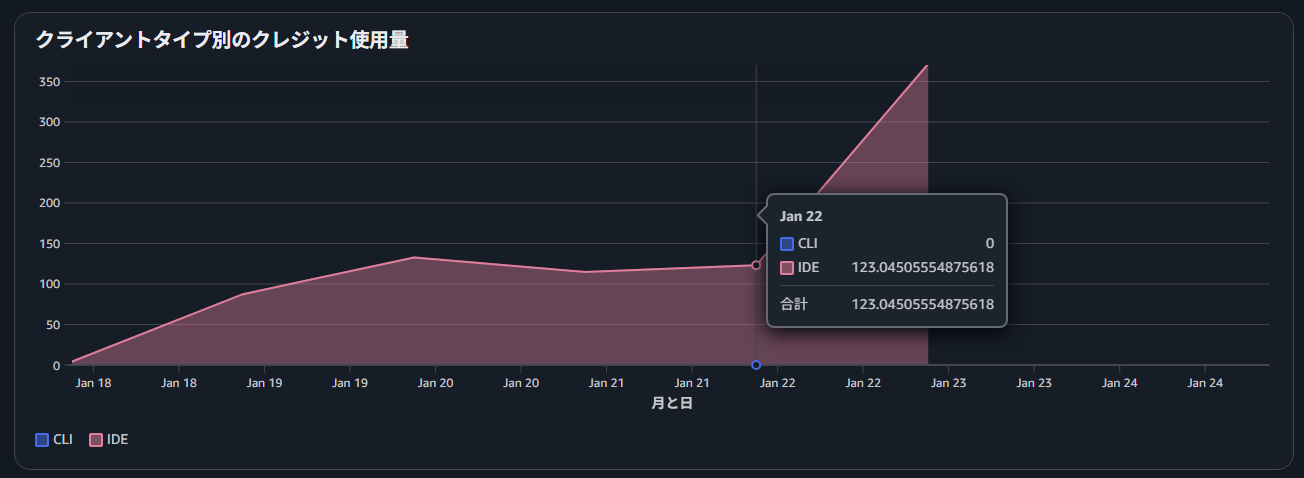Click the peak of the IDE line
The height and width of the screenshot is (478, 1304).
point(927,67)
